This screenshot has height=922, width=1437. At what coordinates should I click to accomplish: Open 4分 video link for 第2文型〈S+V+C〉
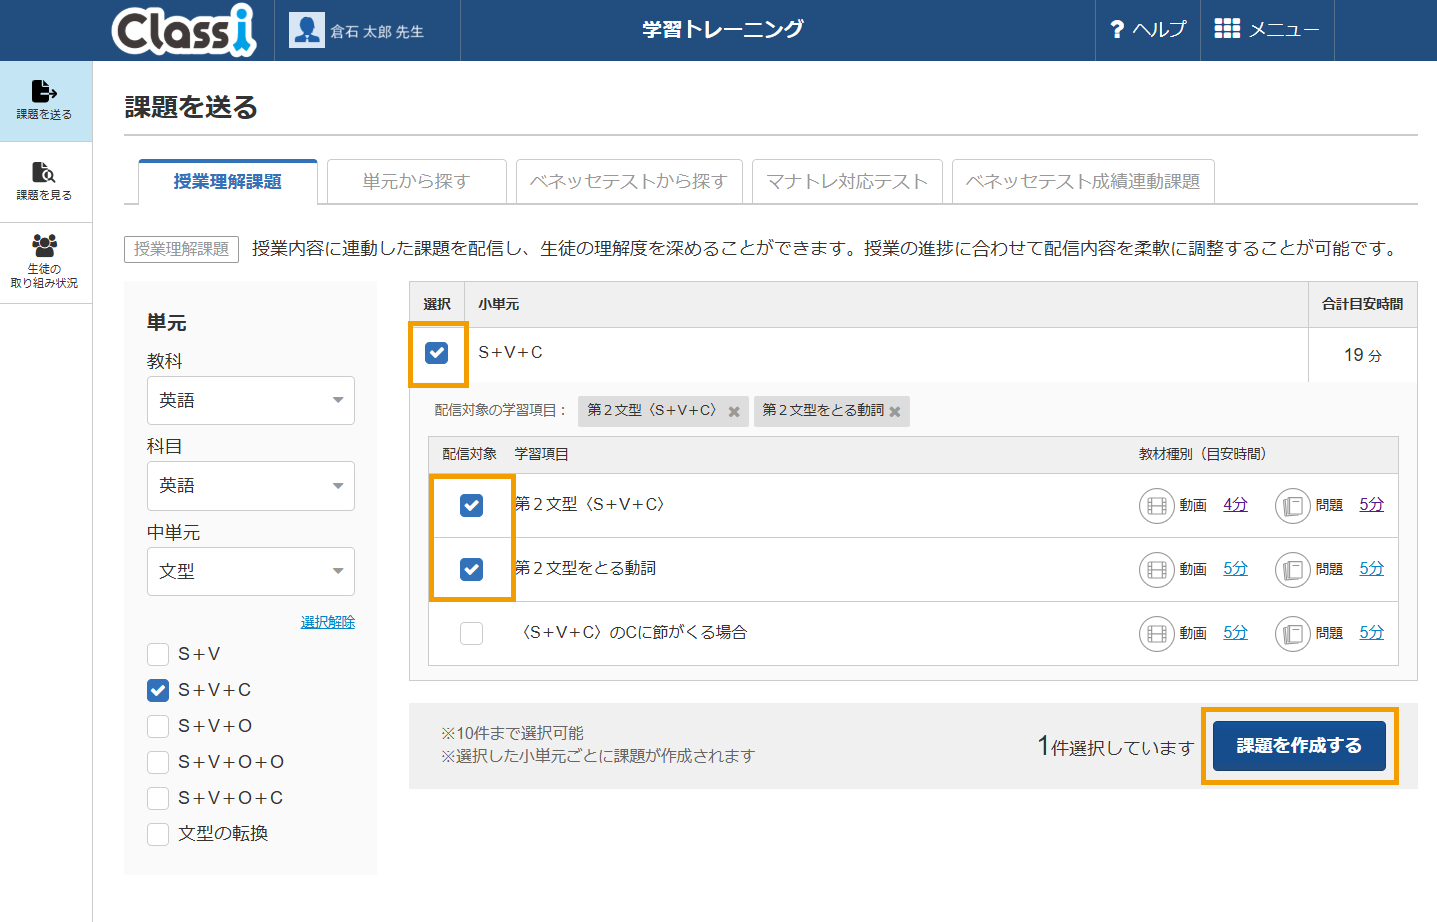click(x=1235, y=505)
